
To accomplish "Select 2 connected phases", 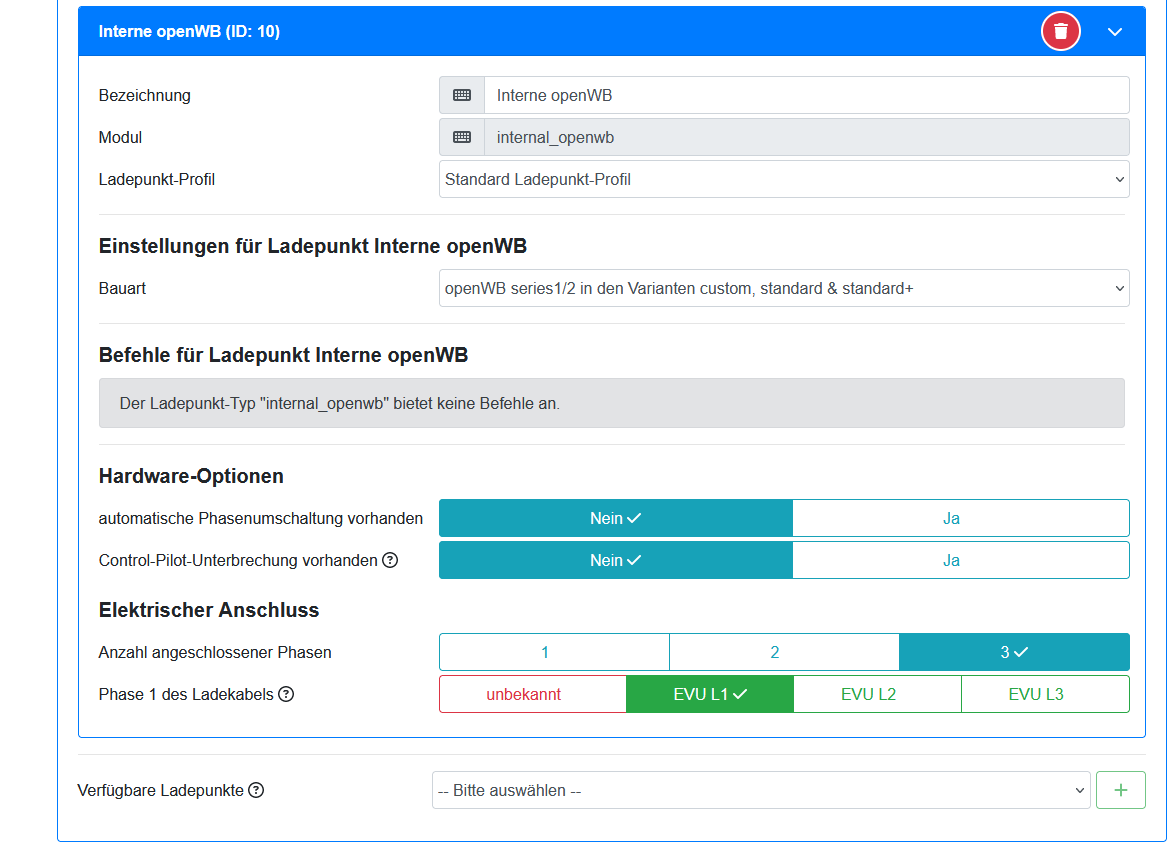I will coord(784,652).
